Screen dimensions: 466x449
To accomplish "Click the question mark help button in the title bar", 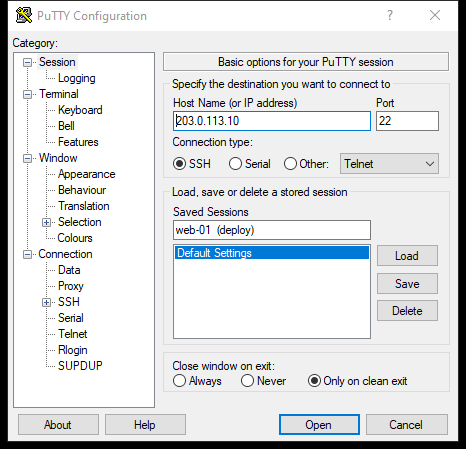I will (390, 15).
